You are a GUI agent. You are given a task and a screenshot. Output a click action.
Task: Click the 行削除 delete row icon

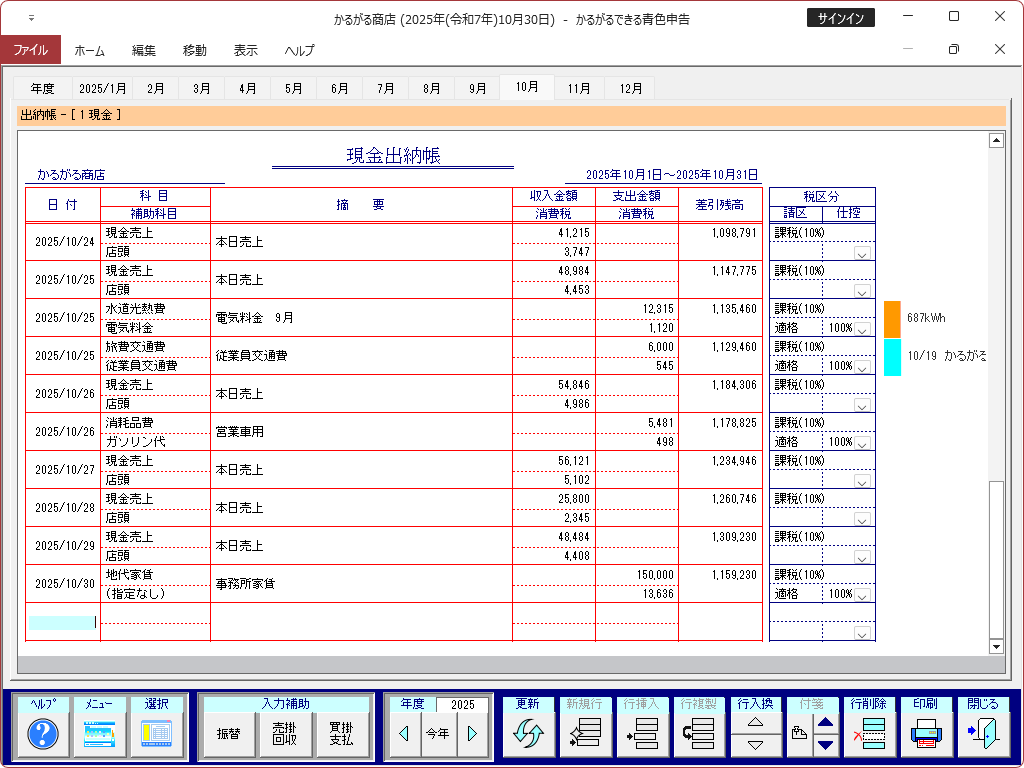click(x=869, y=734)
